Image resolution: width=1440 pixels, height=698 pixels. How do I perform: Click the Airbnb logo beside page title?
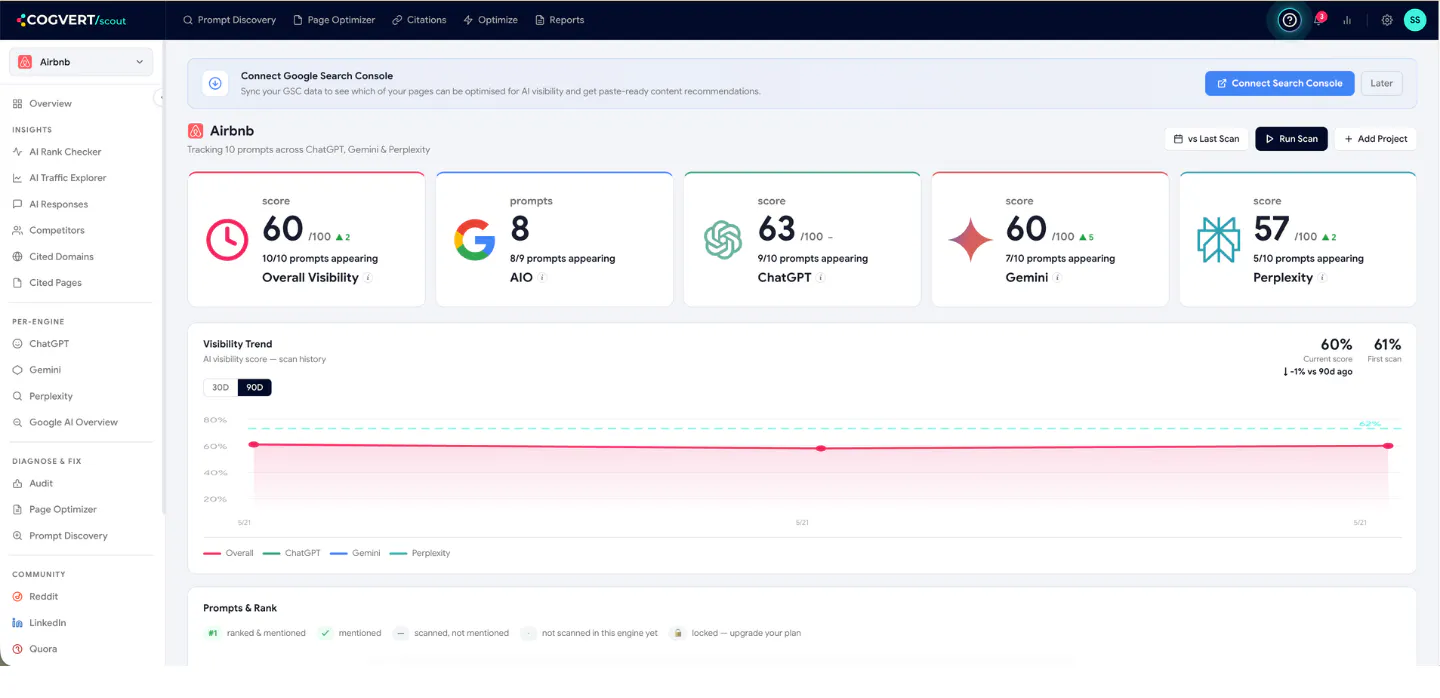(195, 131)
